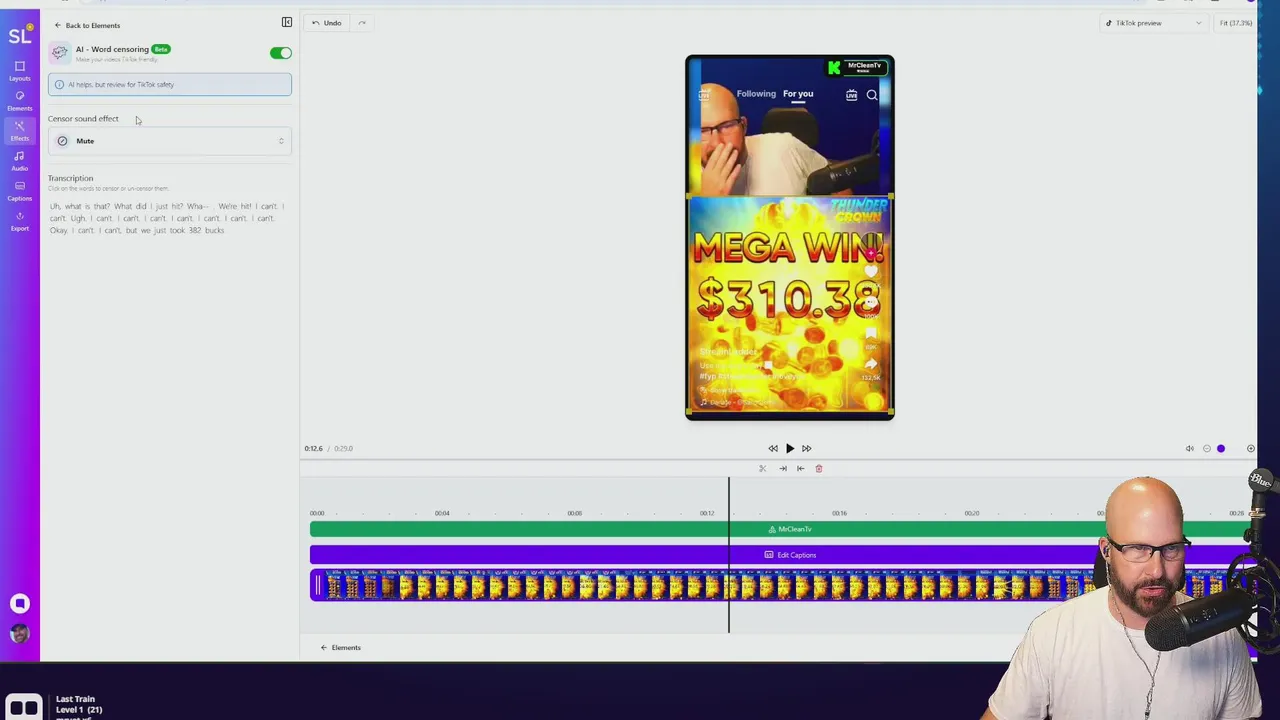
Task: Click Edit Captions on the purple track
Action: pos(790,555)
